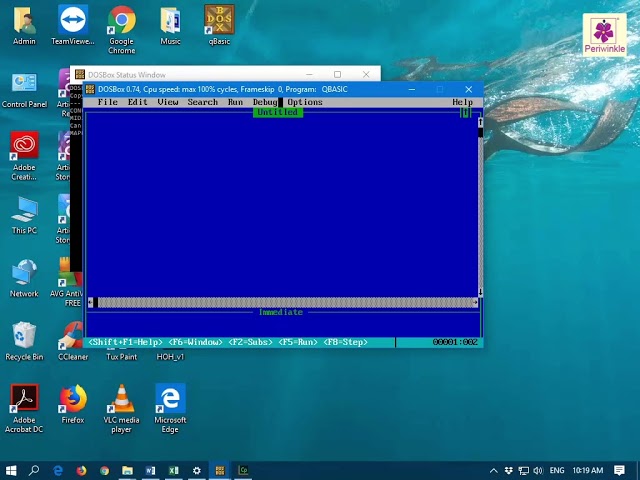
Task: Click the editor maximize arrow beside Untitled
Action: 466,112
